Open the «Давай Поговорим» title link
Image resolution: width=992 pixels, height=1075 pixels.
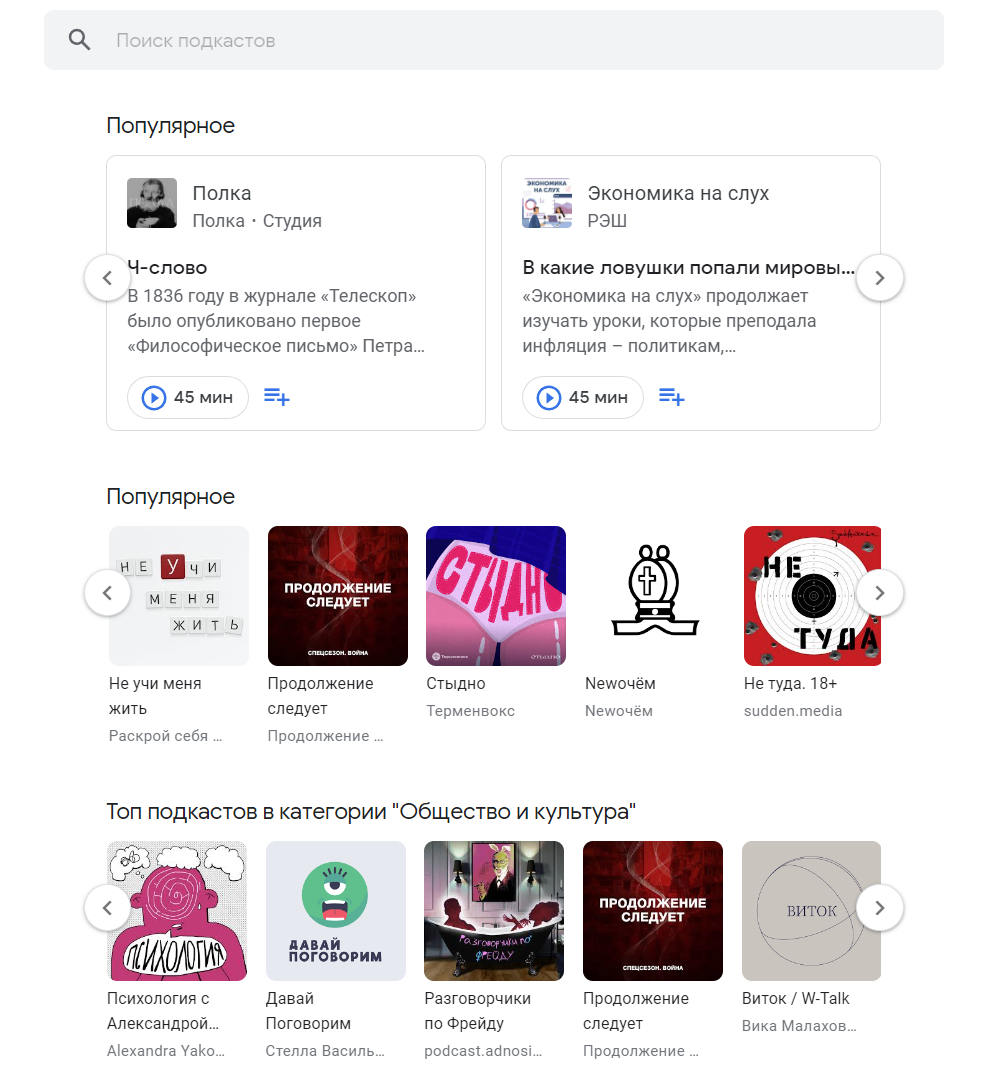(x=308, y=1011)
